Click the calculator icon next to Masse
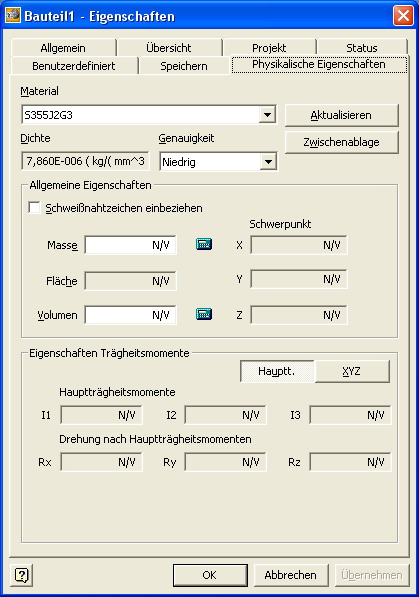419x597 pixels. [204, 244]
